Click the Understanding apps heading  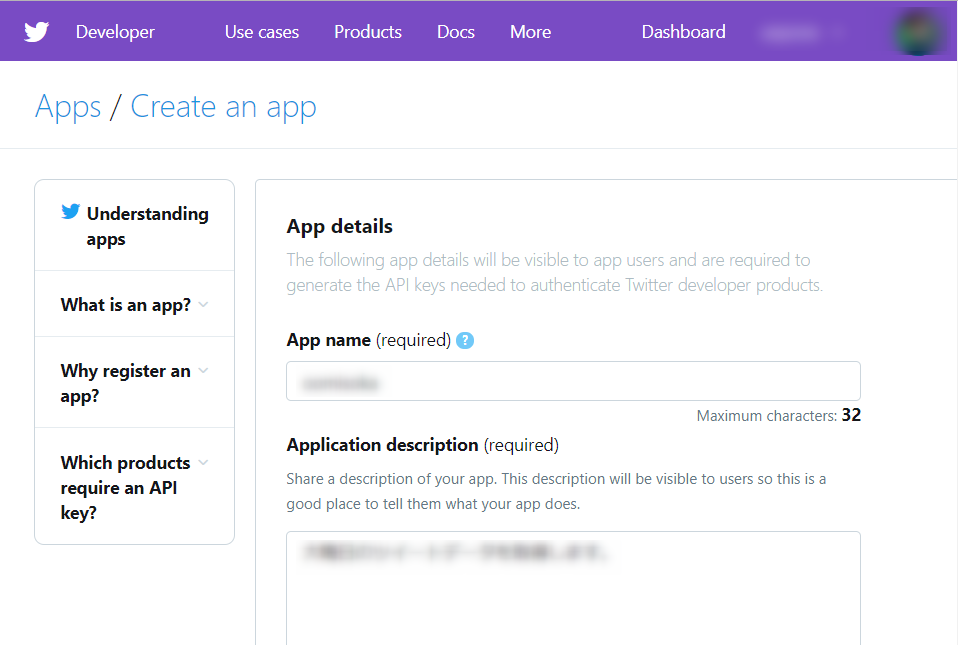[147, 226]
